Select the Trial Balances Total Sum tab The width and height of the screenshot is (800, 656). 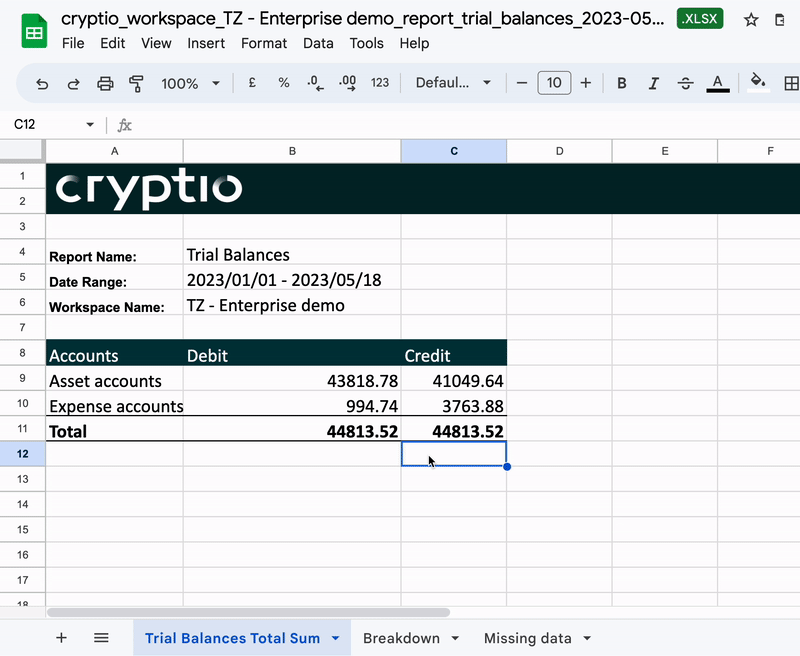(x=232, y=638)
